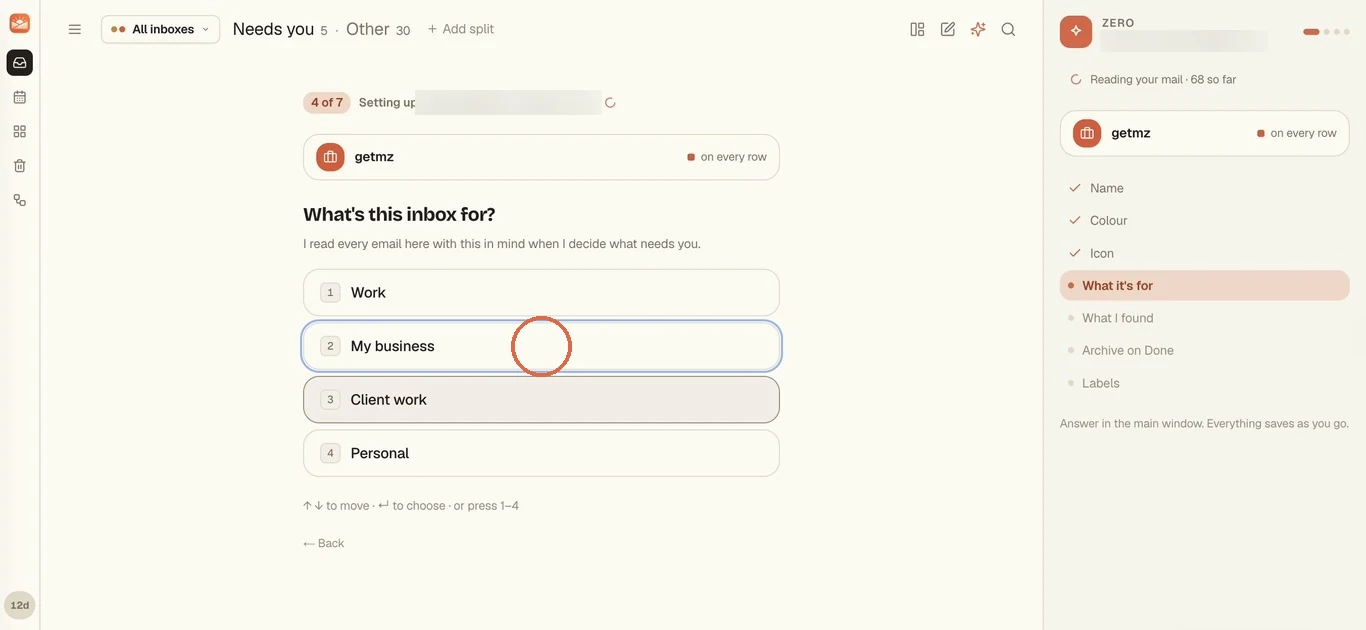The width and height of the screenshot is (1366, 630).
Task: Go to the Name step
Action: (1204, 188)
